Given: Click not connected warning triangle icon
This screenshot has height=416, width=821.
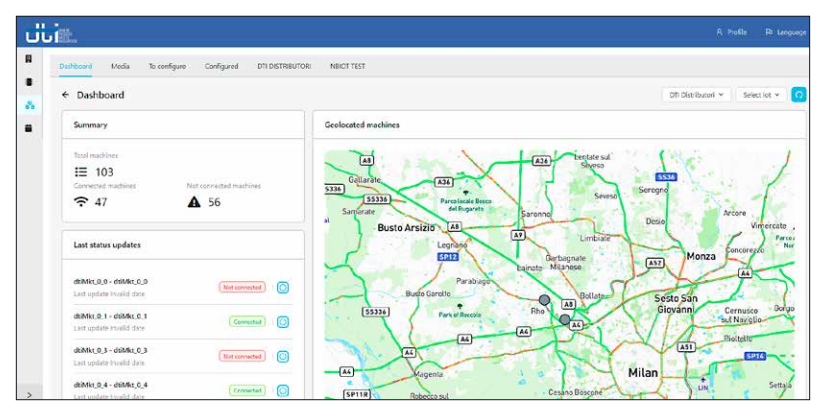Looking at the screenshot, I should pos(194,202).
